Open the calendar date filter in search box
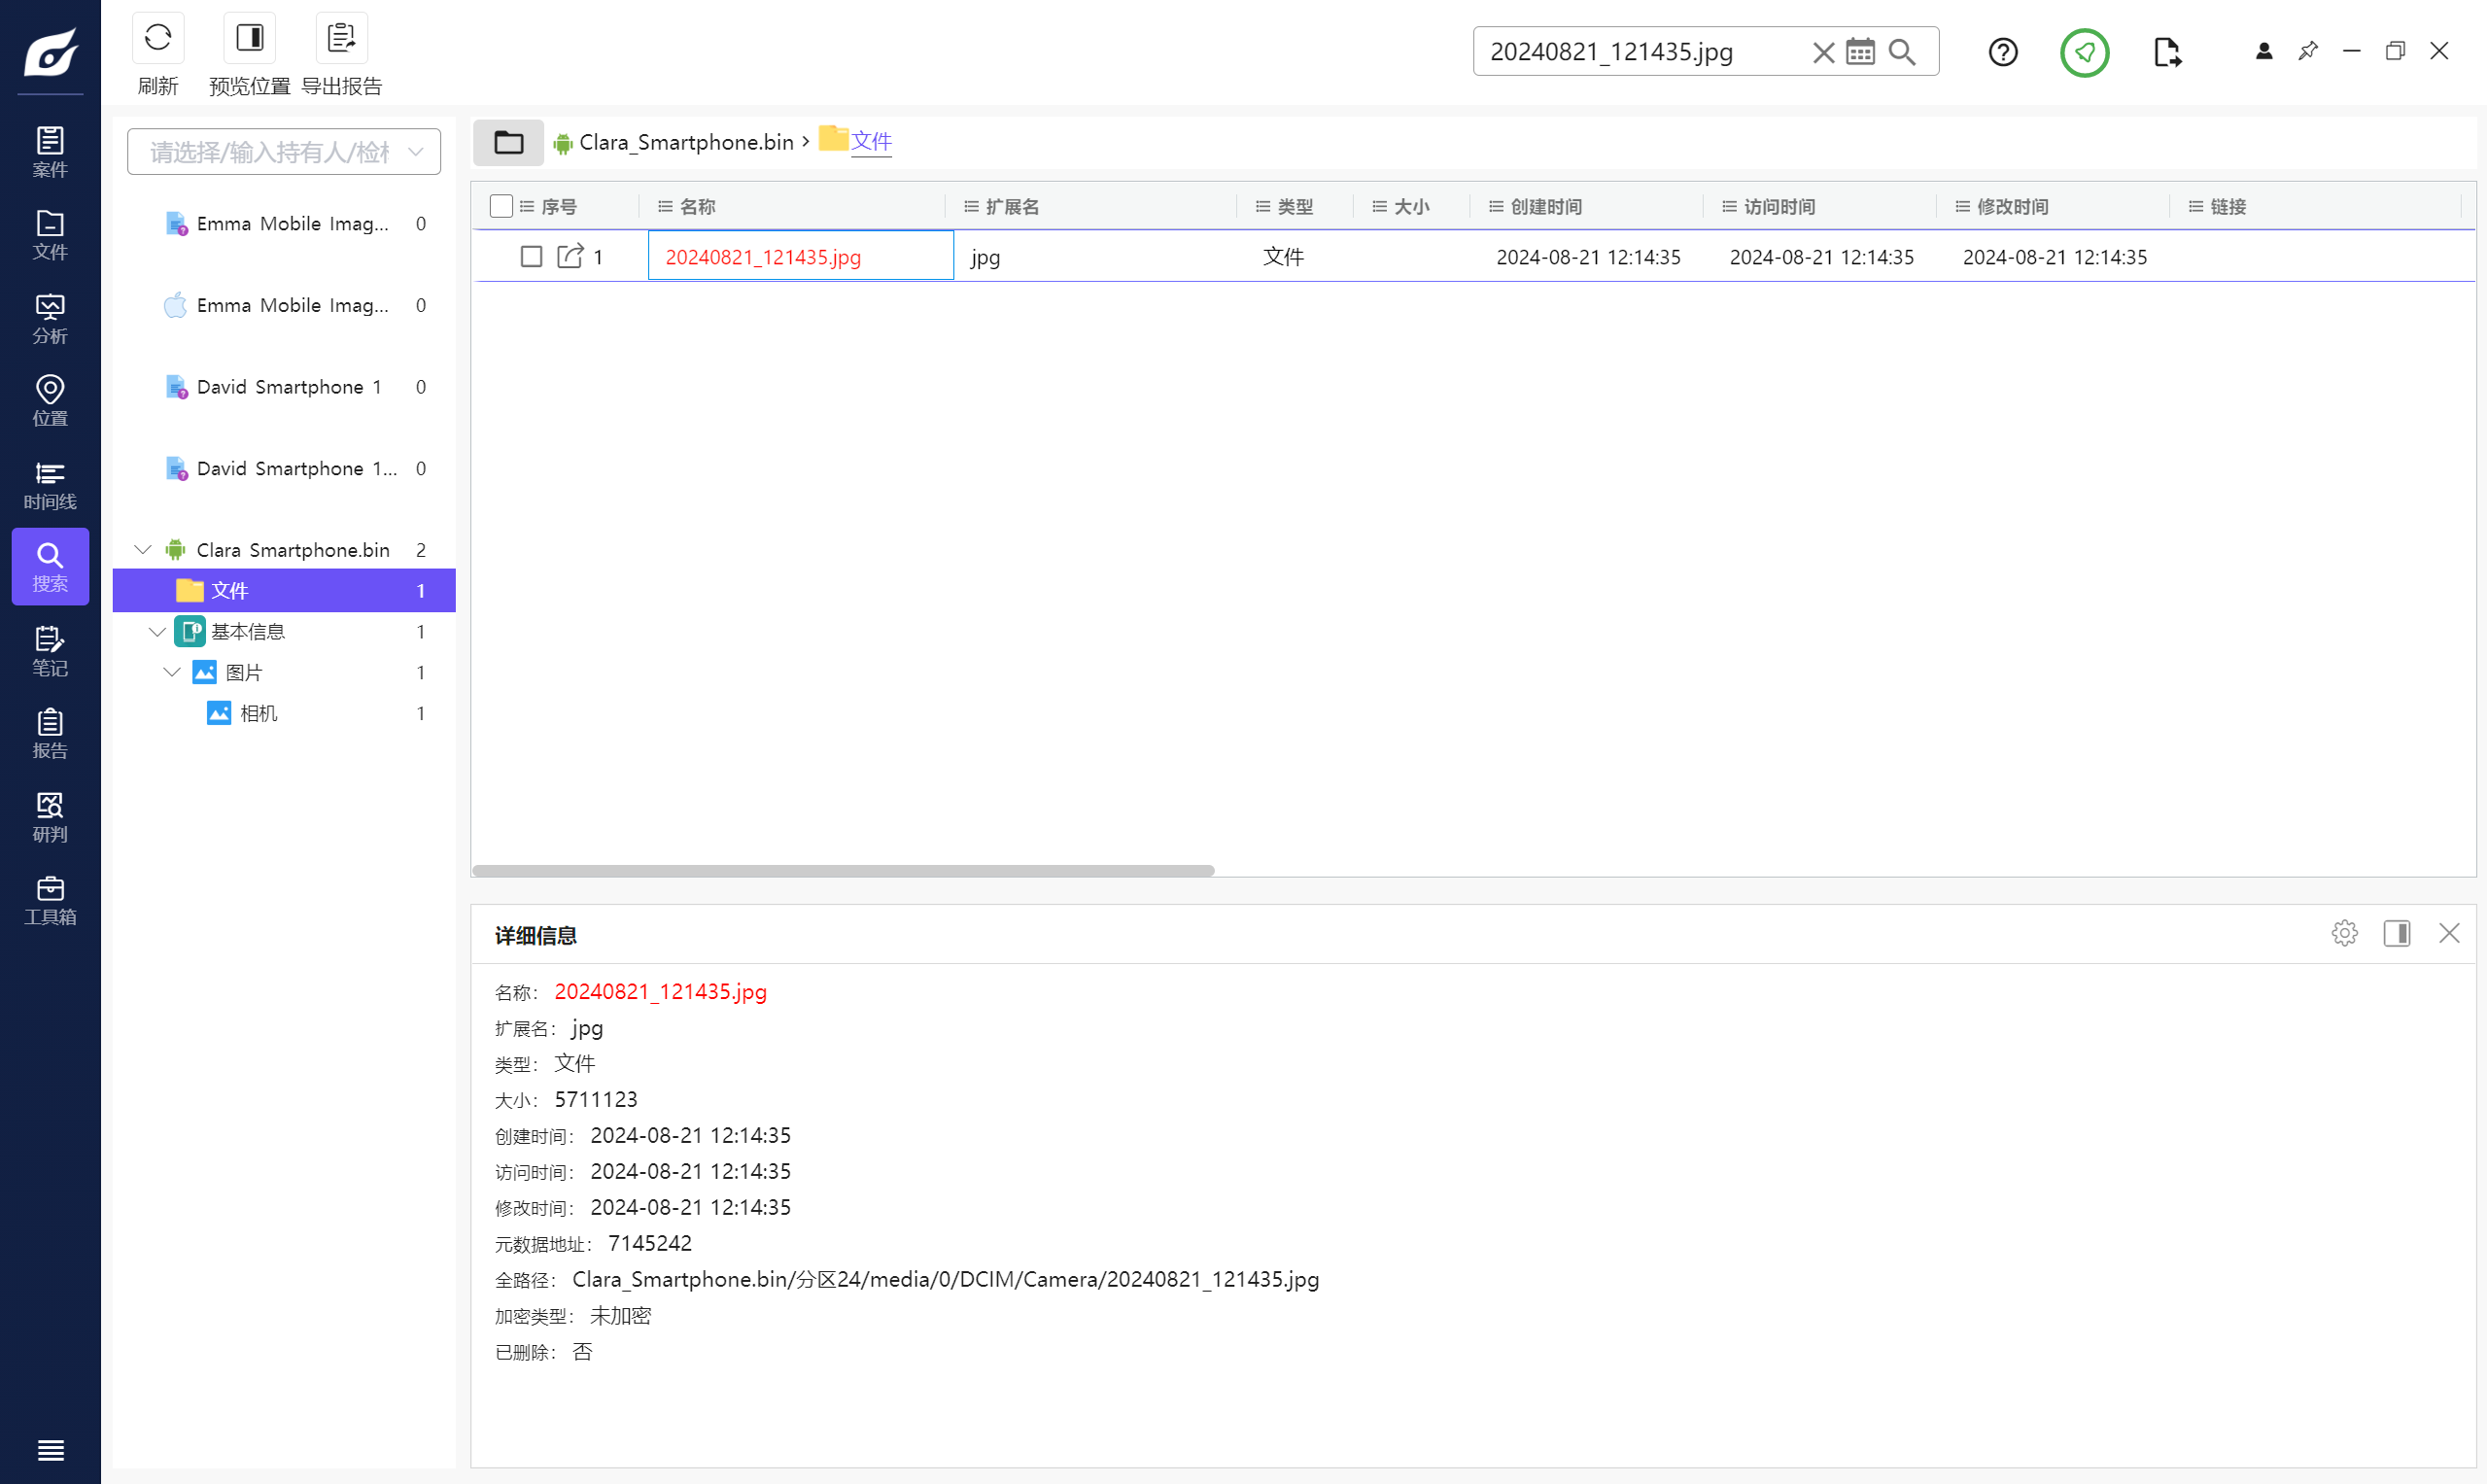2487x1484 pixels. (1859, 52)
